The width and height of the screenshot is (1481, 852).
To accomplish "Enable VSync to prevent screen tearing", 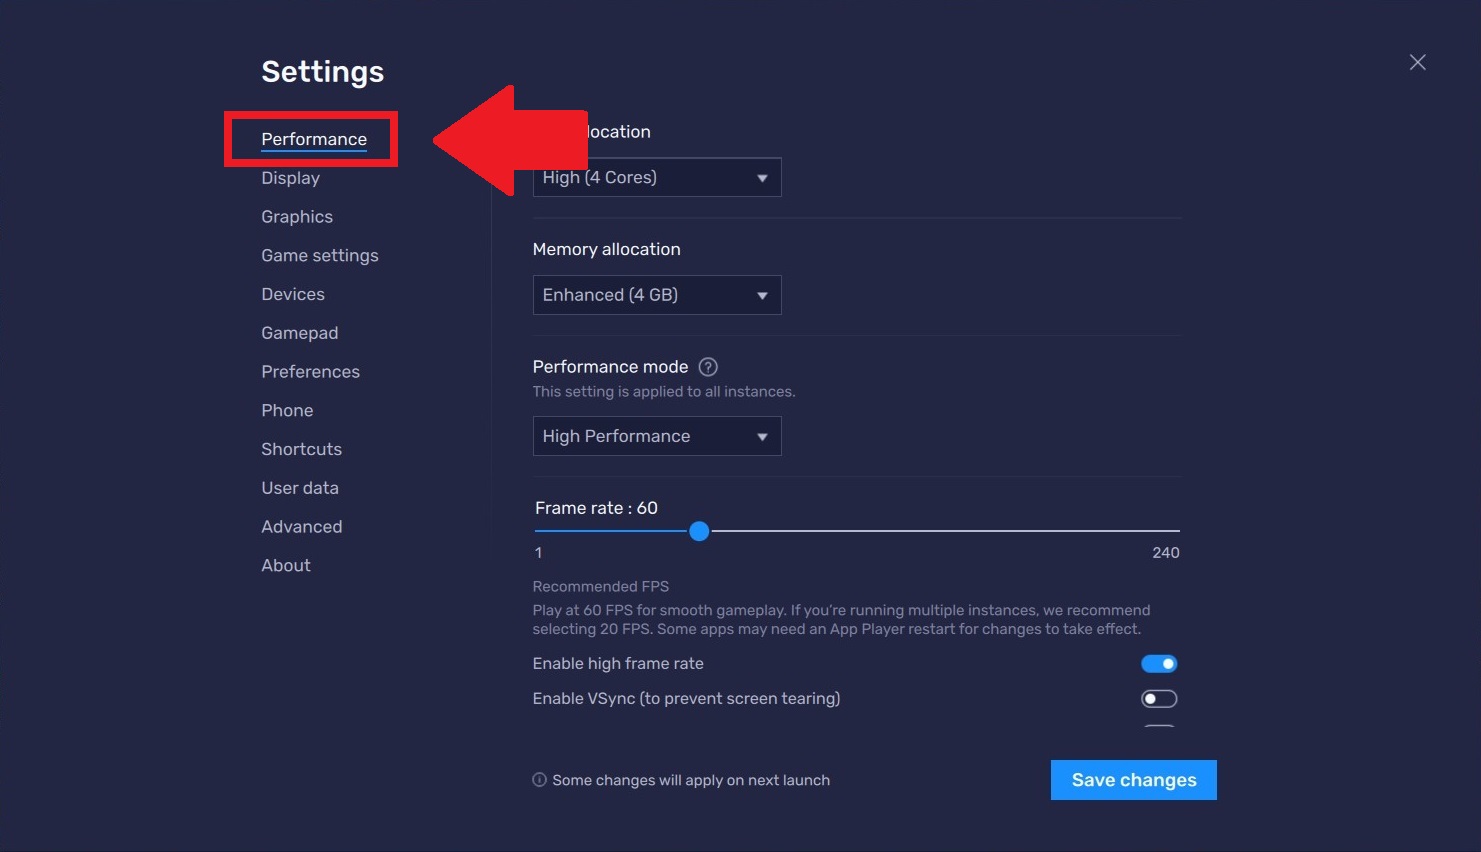I will click(1158, 698).
